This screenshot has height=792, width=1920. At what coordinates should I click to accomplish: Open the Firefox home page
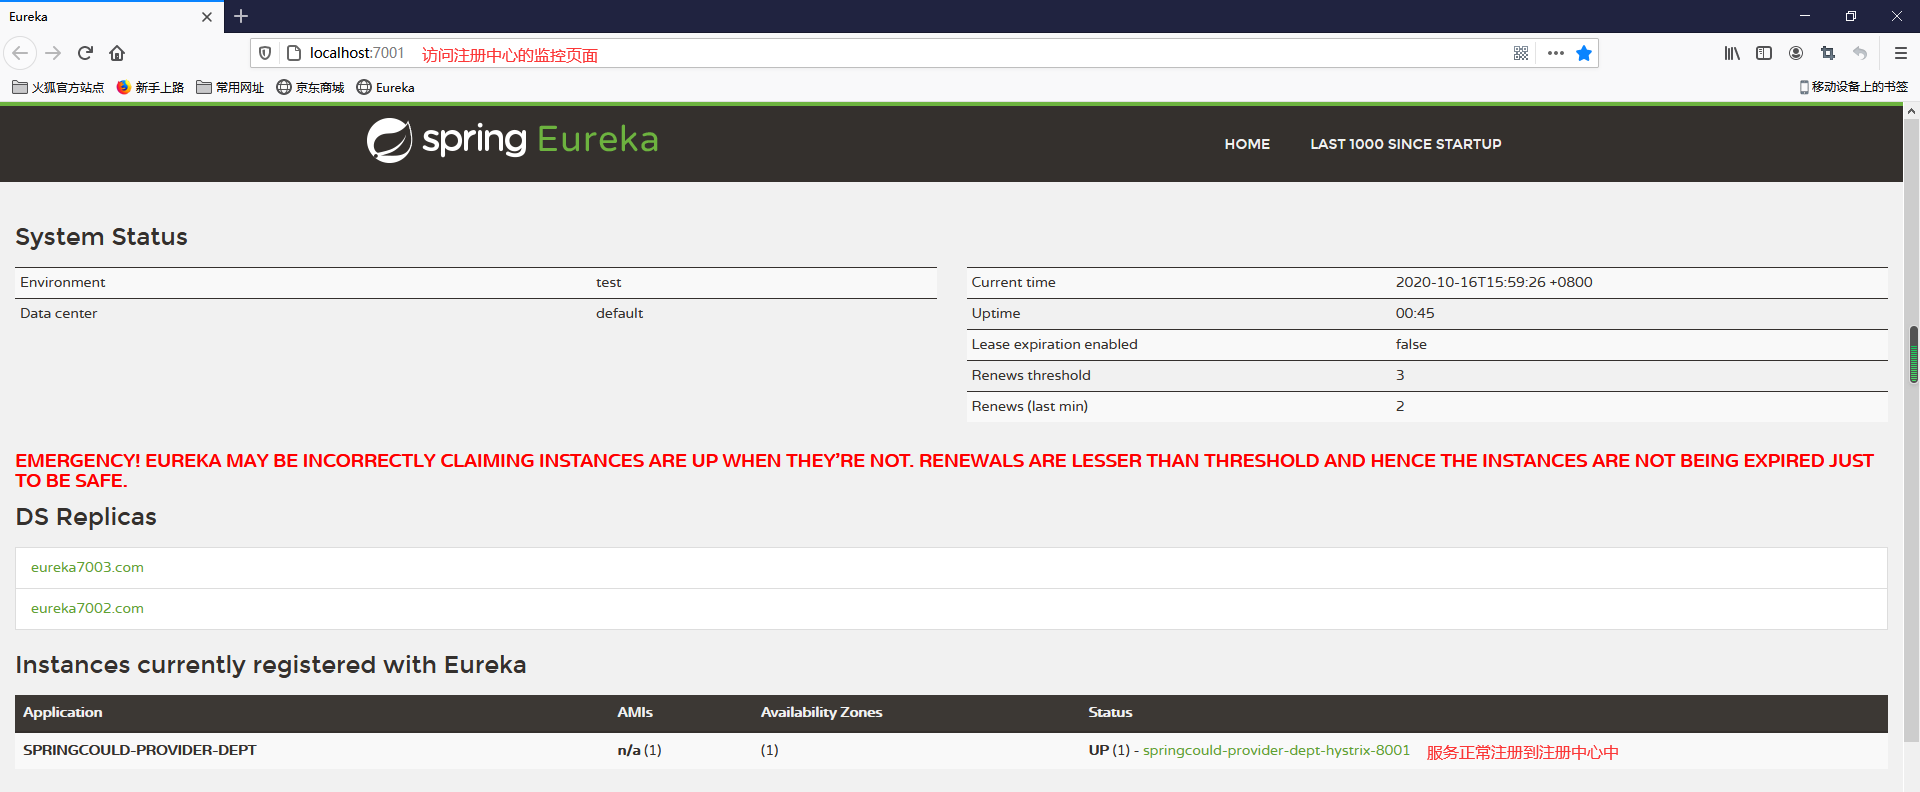tap(117, 53)
